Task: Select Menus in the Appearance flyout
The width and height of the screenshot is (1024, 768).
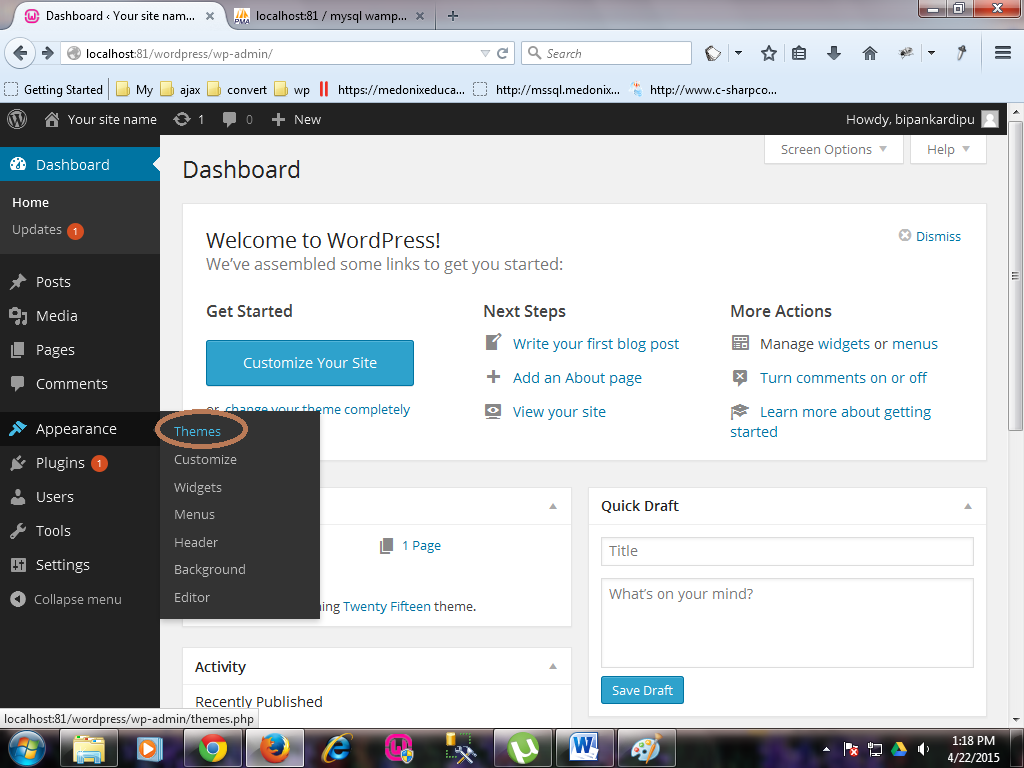Action: pyautogui.click(x=195, y=515)
